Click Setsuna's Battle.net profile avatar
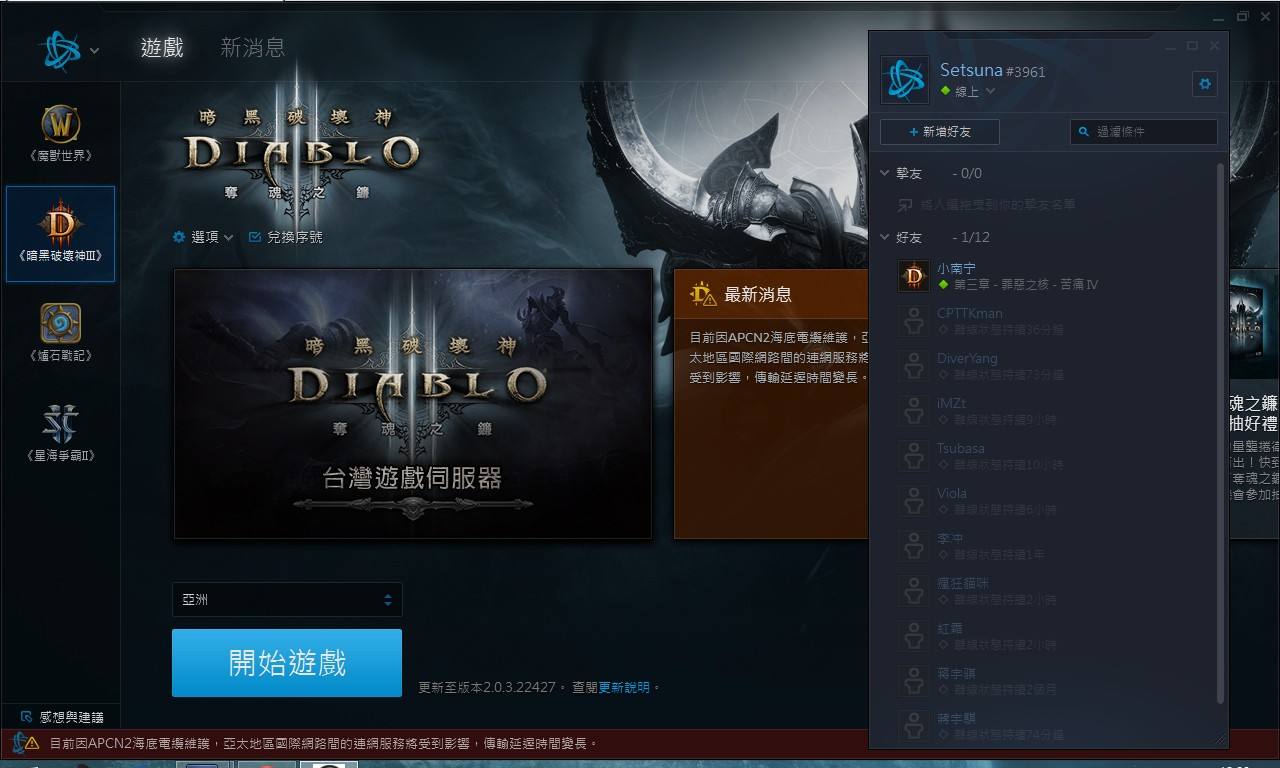1280x768 pixels. 905,79
